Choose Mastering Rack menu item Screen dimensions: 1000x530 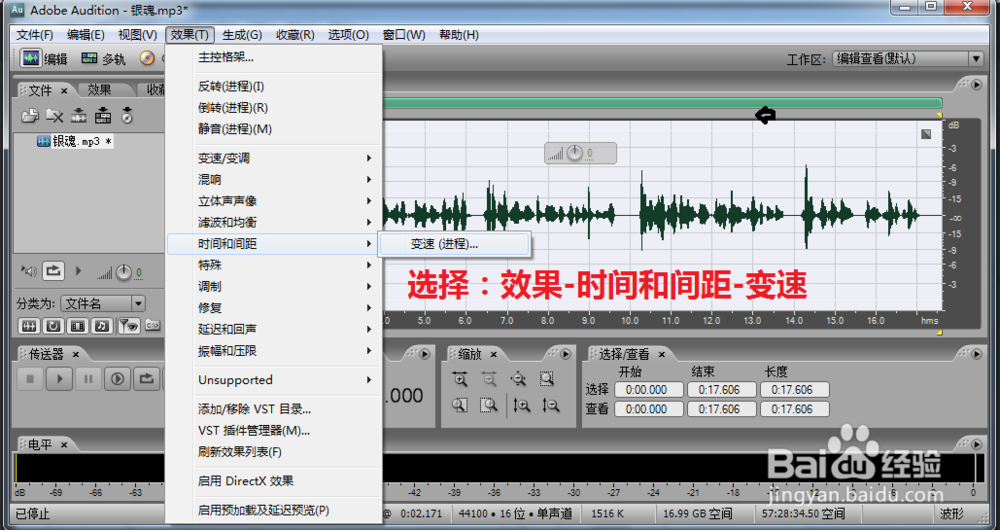(274, 57)
